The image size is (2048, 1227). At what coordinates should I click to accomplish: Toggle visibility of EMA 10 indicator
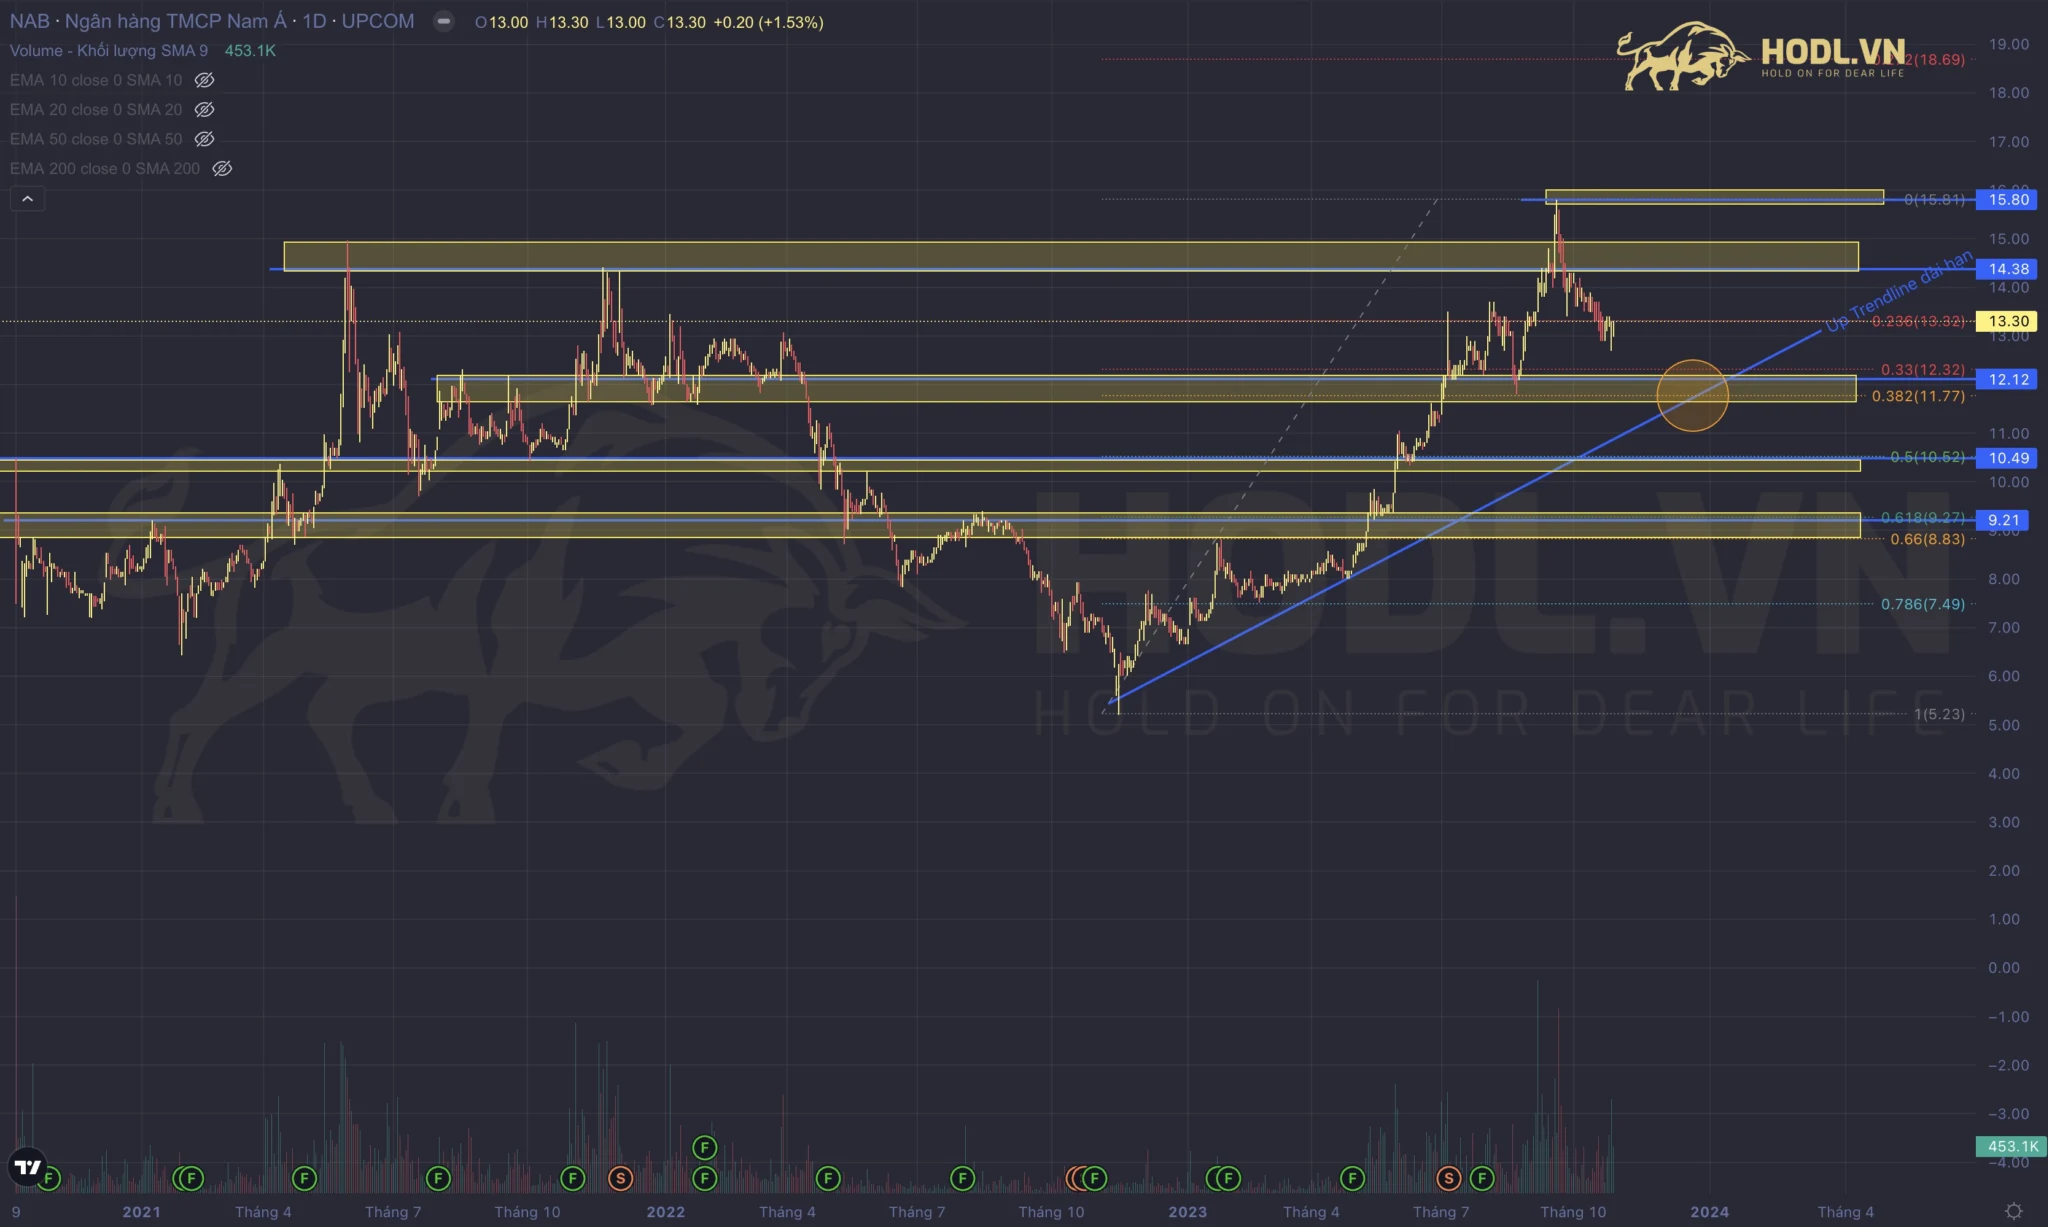point(204,80)
